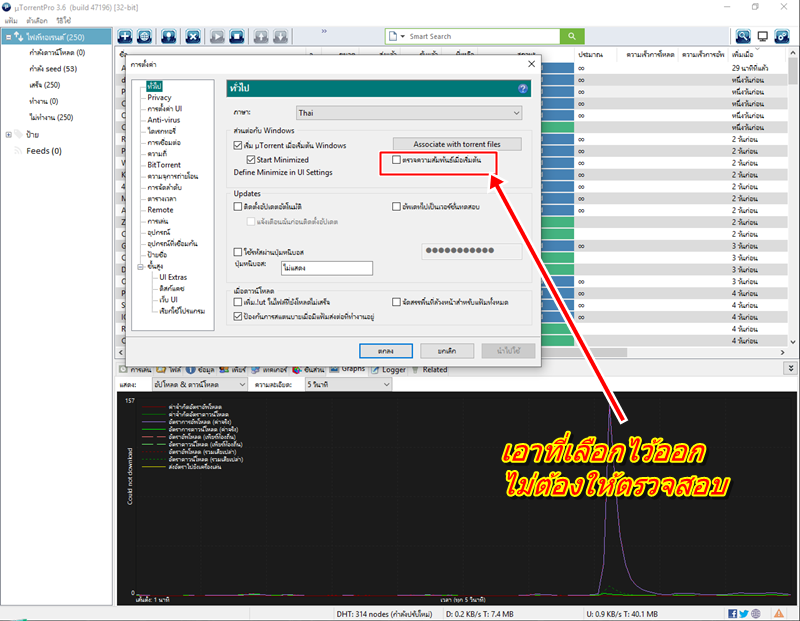This screenshot has width=800, height=621.
Task: Select Feeds (0) in the sidebar
Action: coord(44,151)
